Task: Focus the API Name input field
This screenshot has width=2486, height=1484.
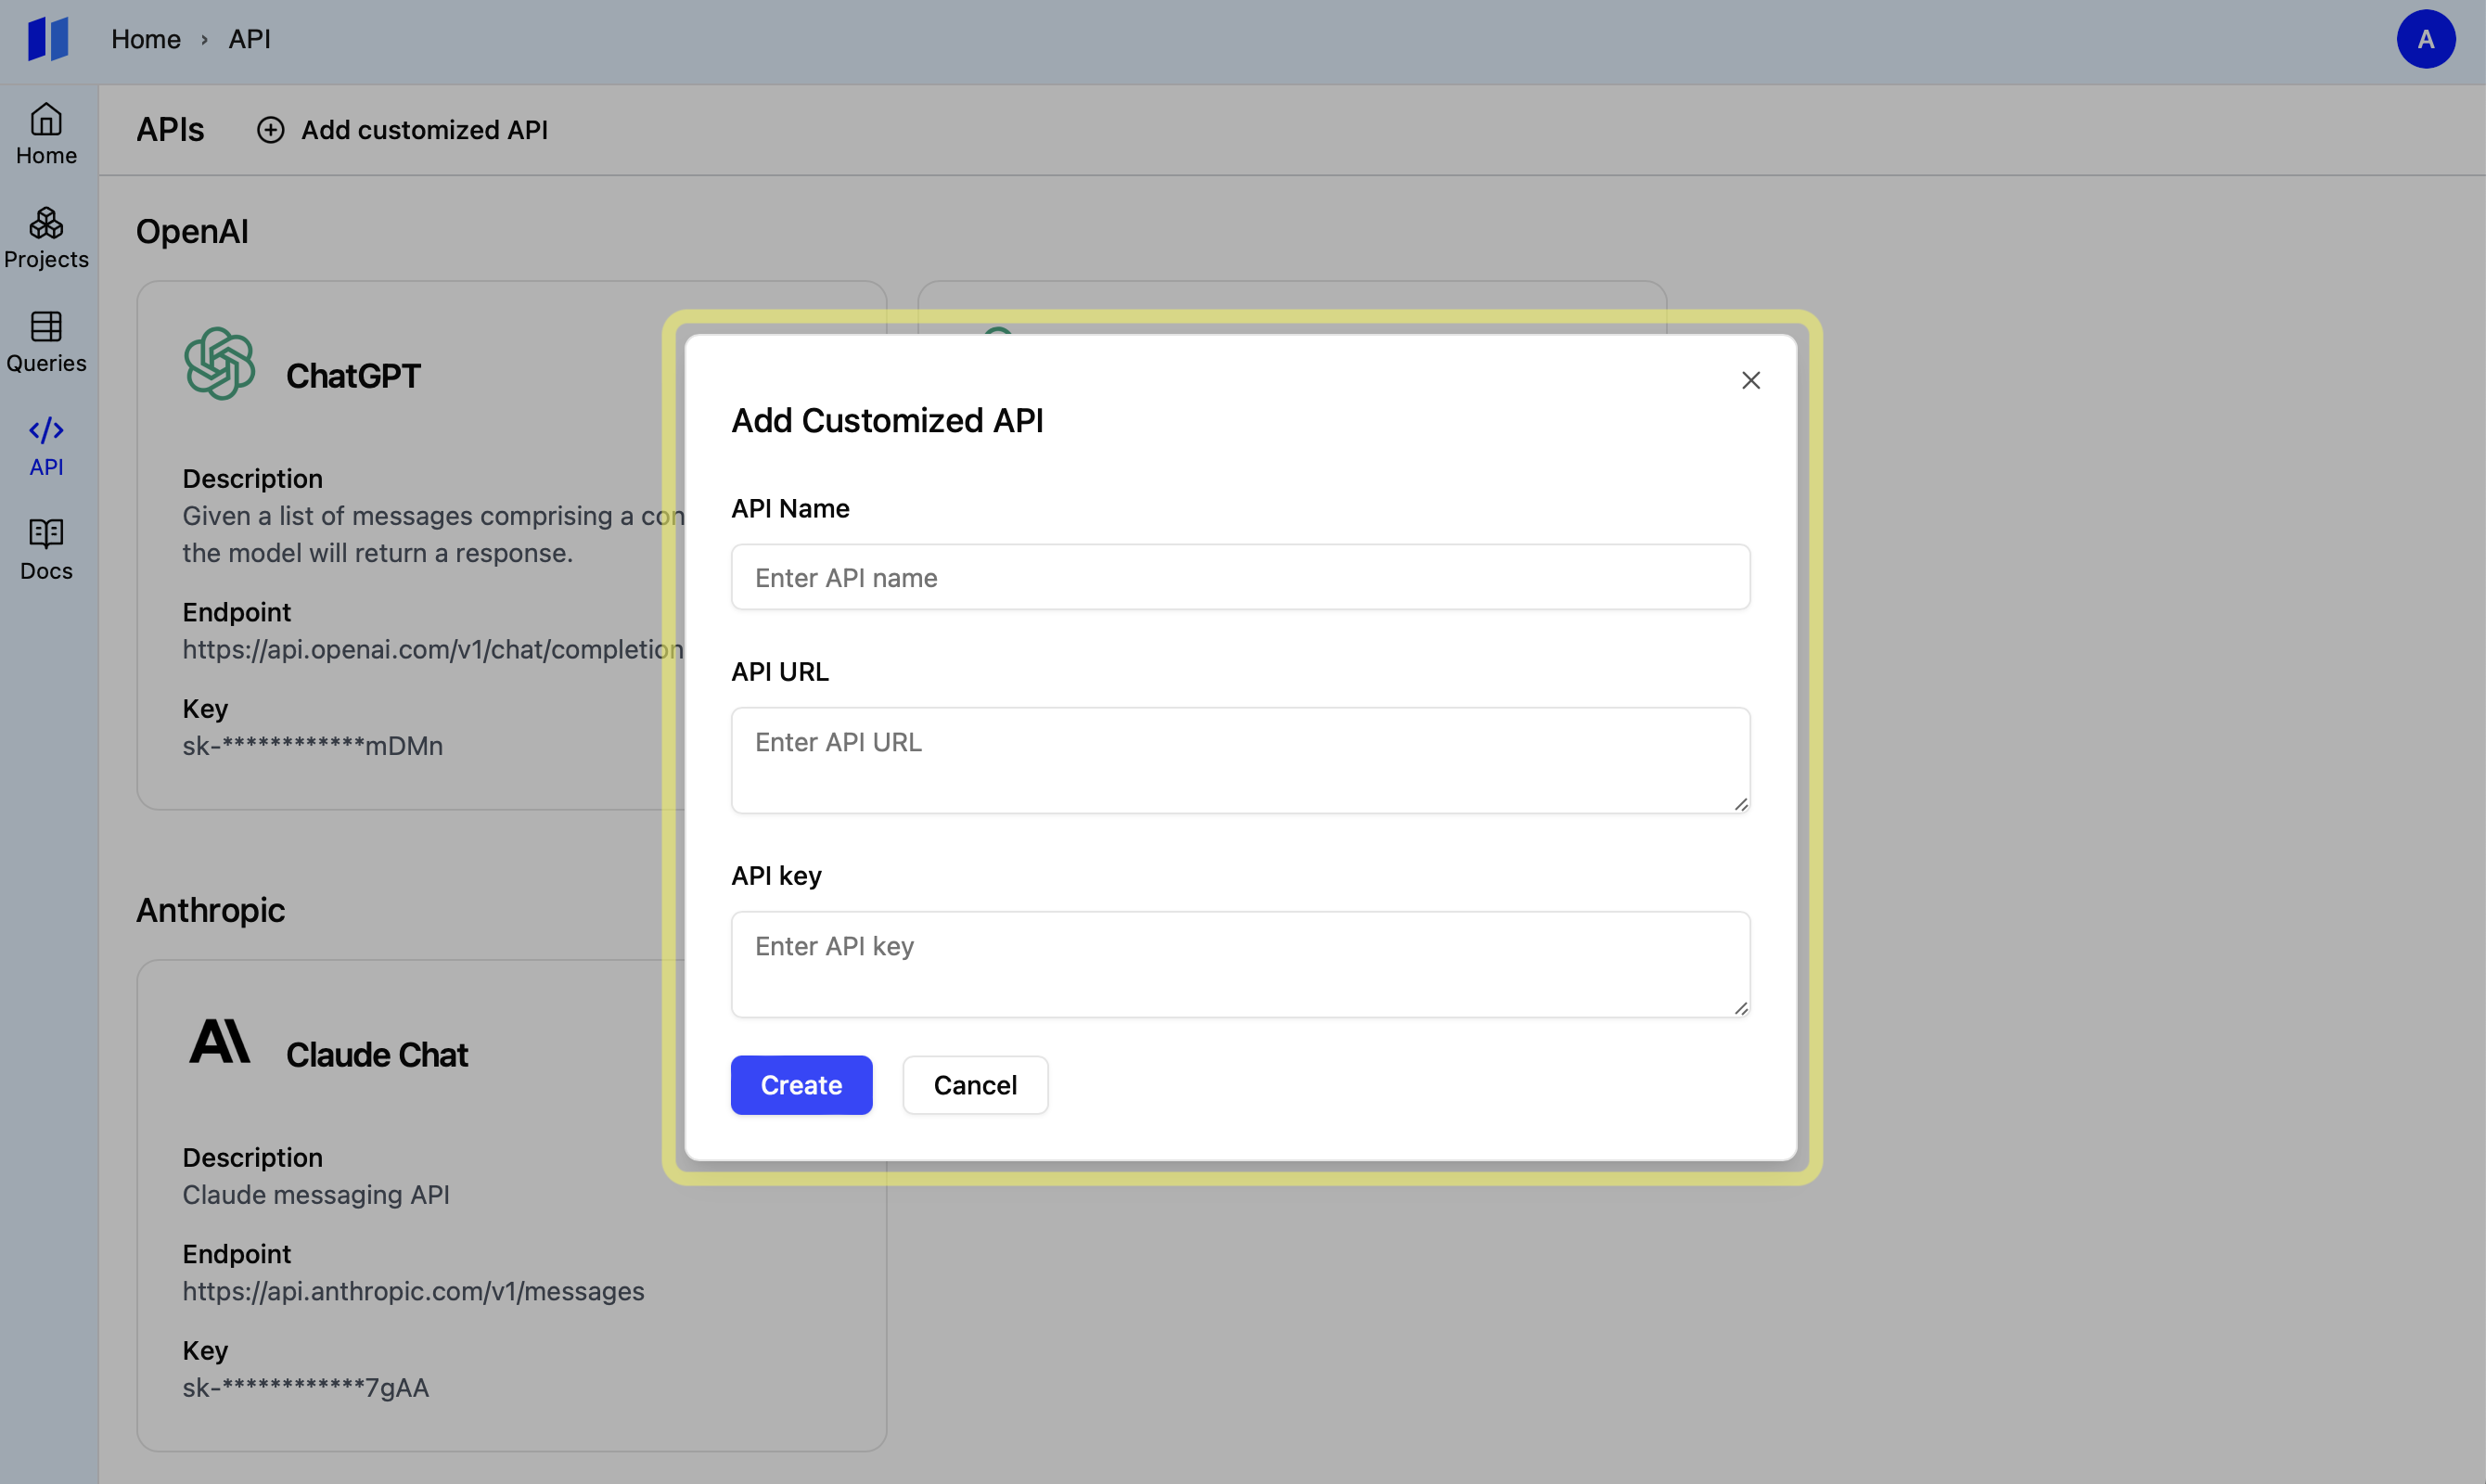Action: [x=1240, y=577]
